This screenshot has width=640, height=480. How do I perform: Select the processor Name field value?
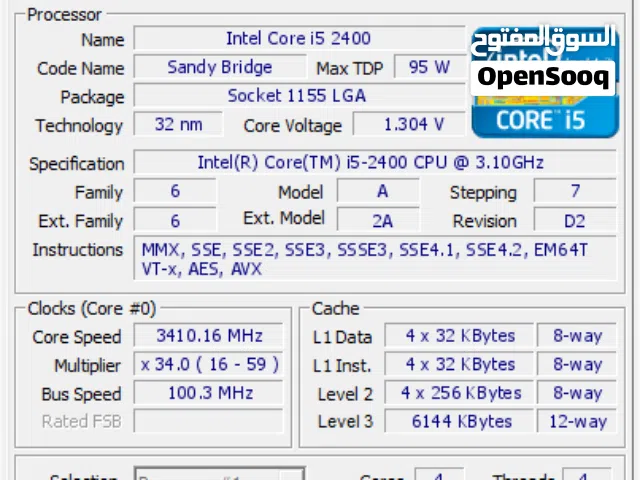(299, 39)
